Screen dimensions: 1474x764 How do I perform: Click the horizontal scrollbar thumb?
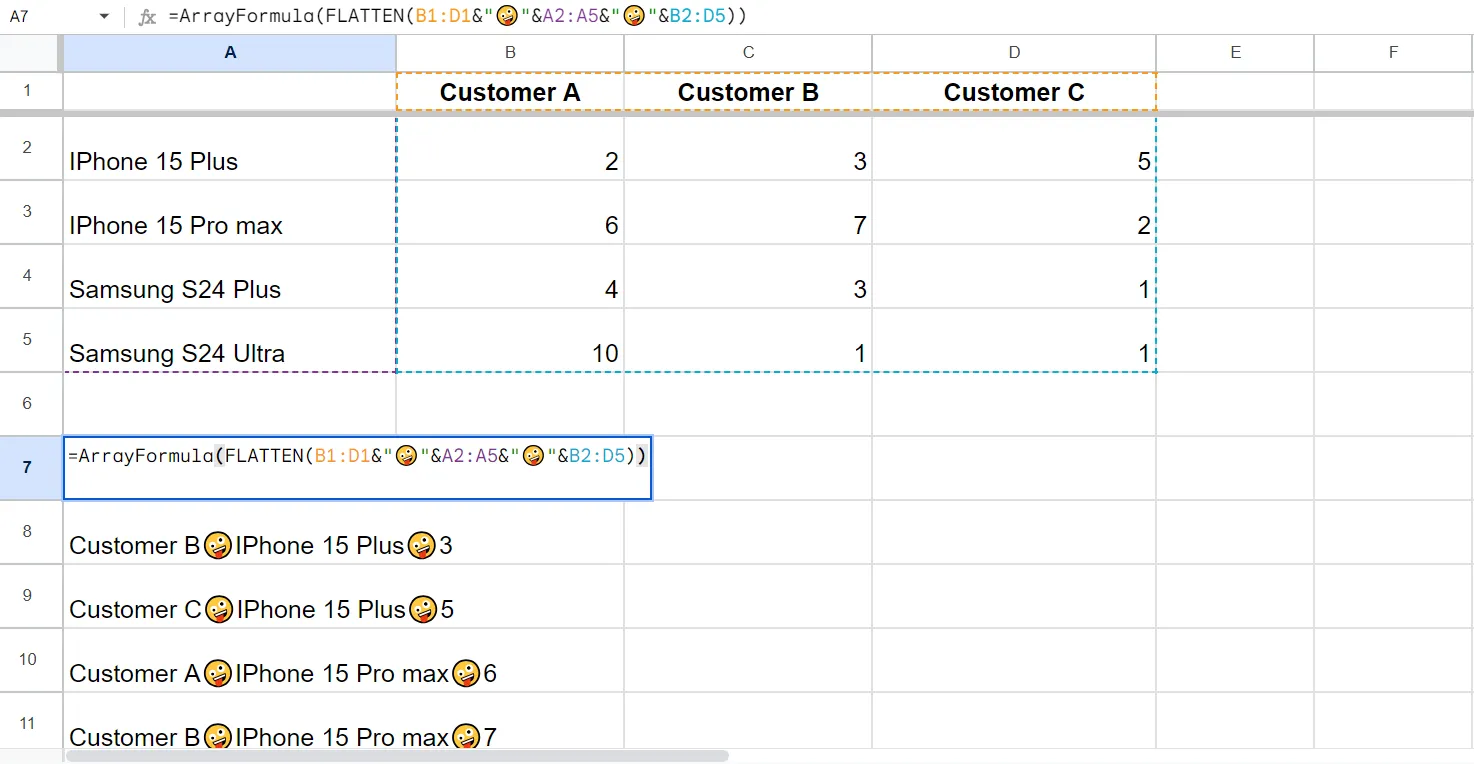[397, 756]
